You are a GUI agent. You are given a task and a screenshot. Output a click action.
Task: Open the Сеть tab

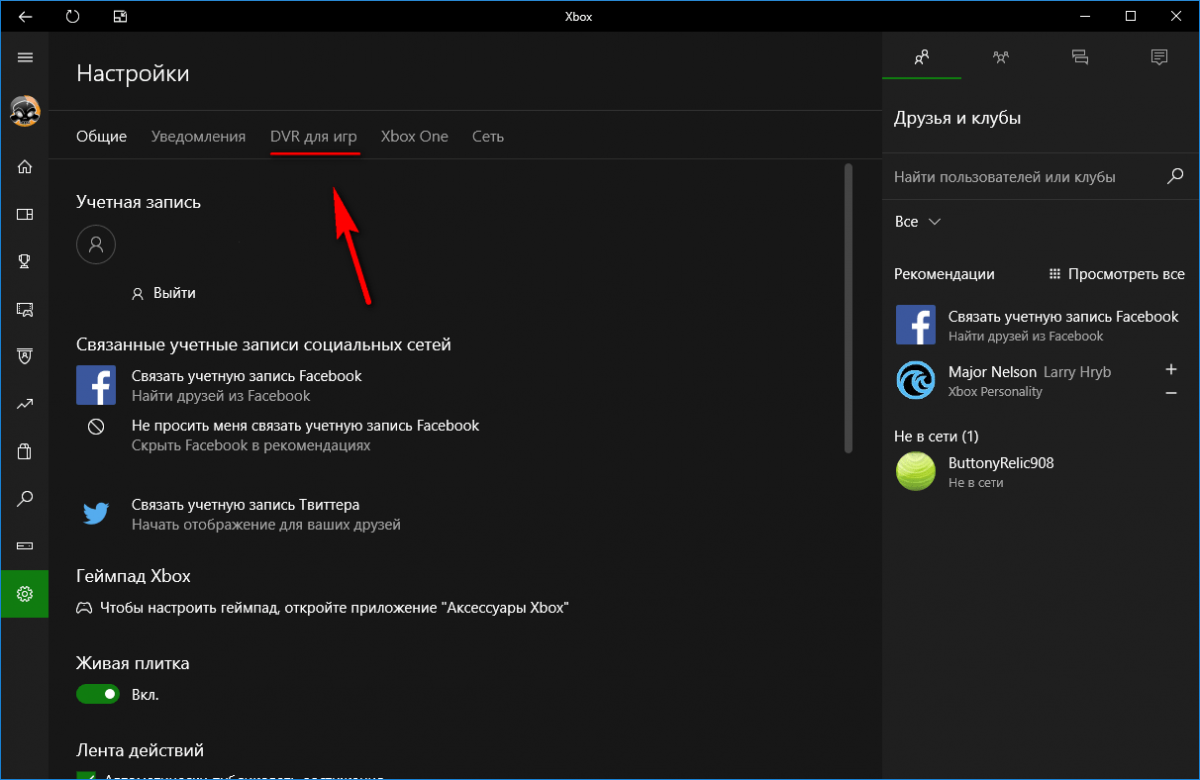coord(488,136)
